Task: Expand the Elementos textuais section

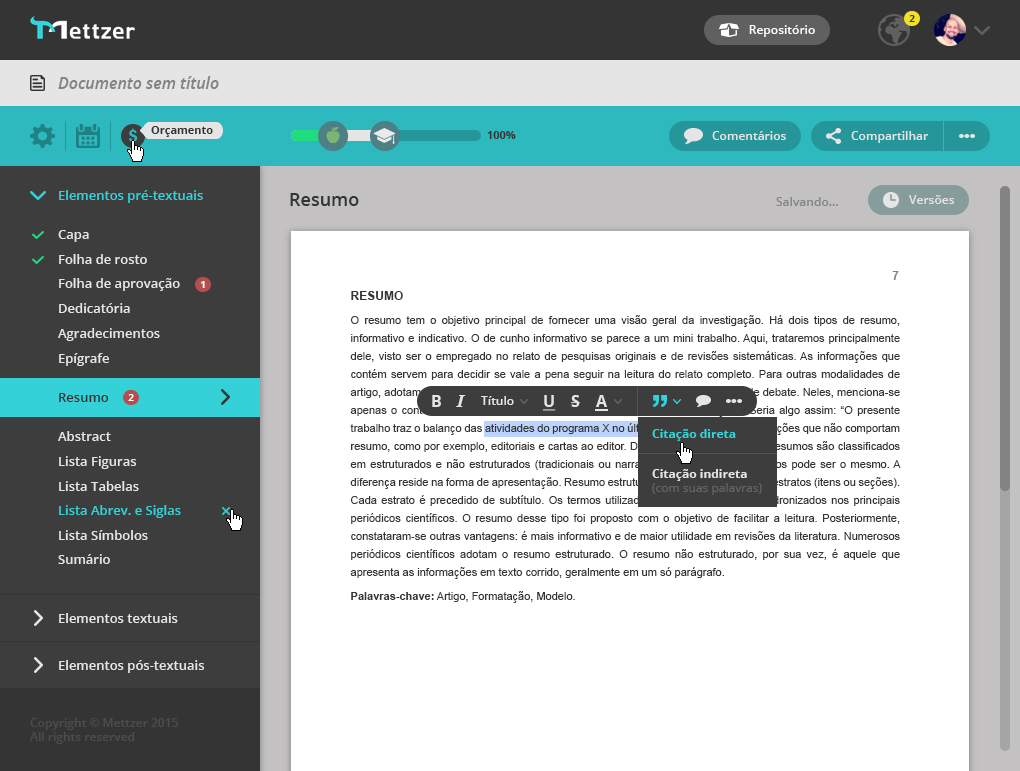Action: 117,618
